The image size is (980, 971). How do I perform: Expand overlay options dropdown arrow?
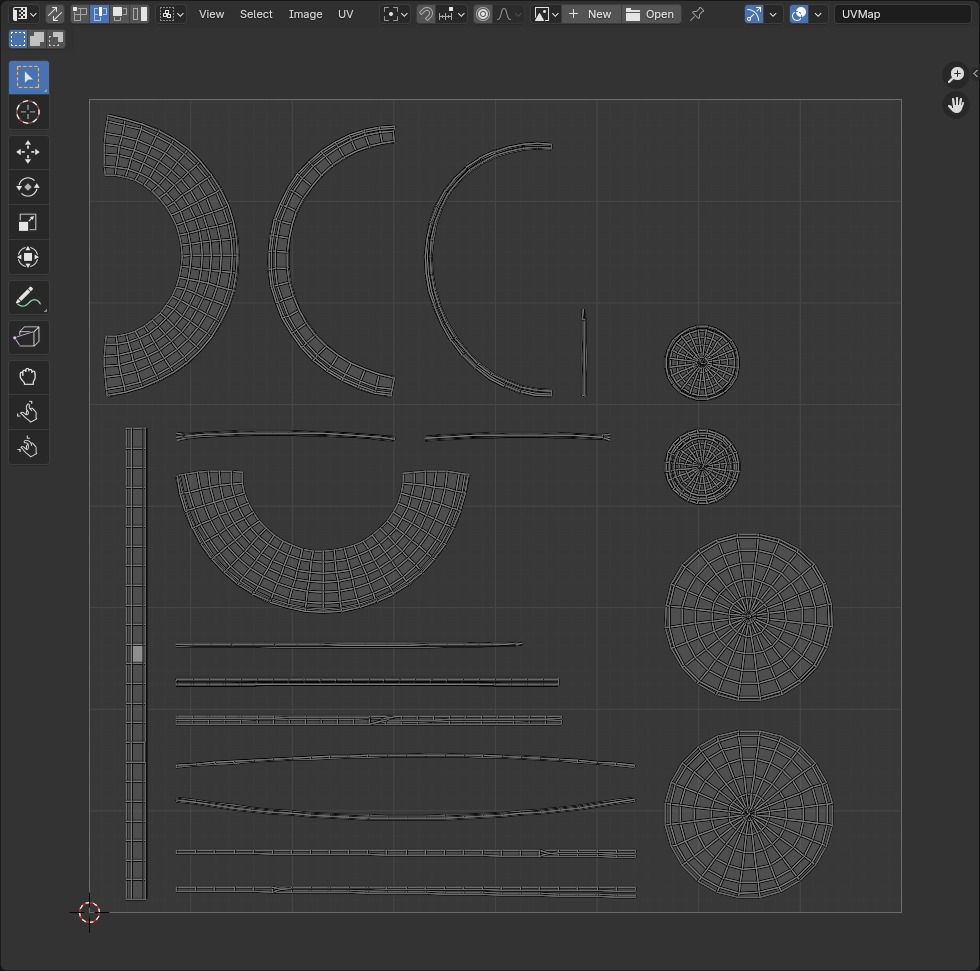818,14
